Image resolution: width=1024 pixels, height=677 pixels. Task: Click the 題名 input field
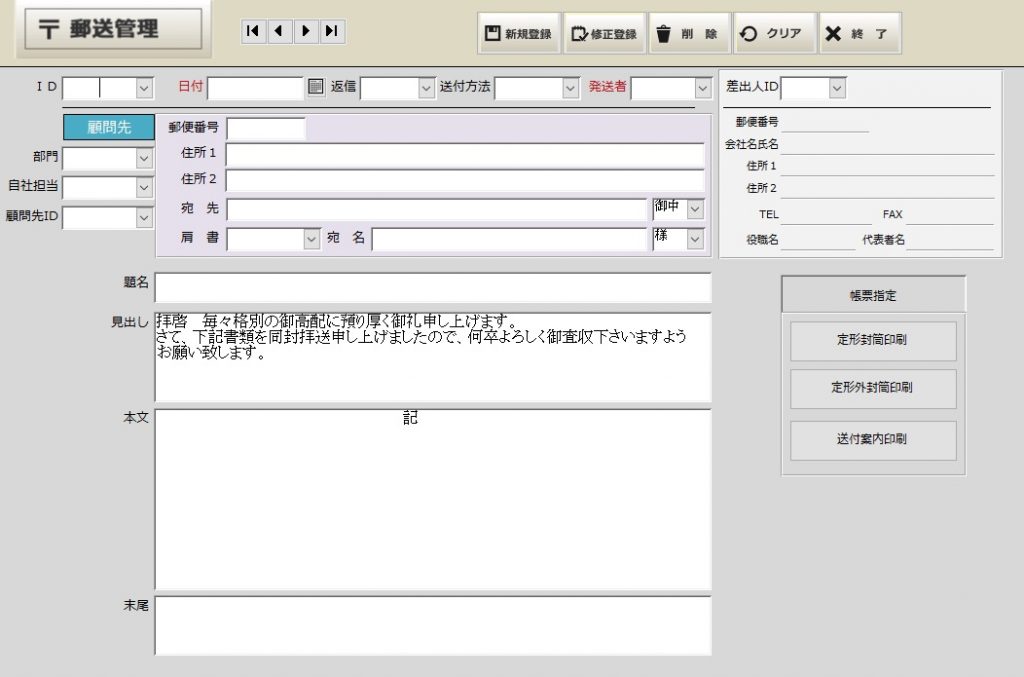point(432,288)
